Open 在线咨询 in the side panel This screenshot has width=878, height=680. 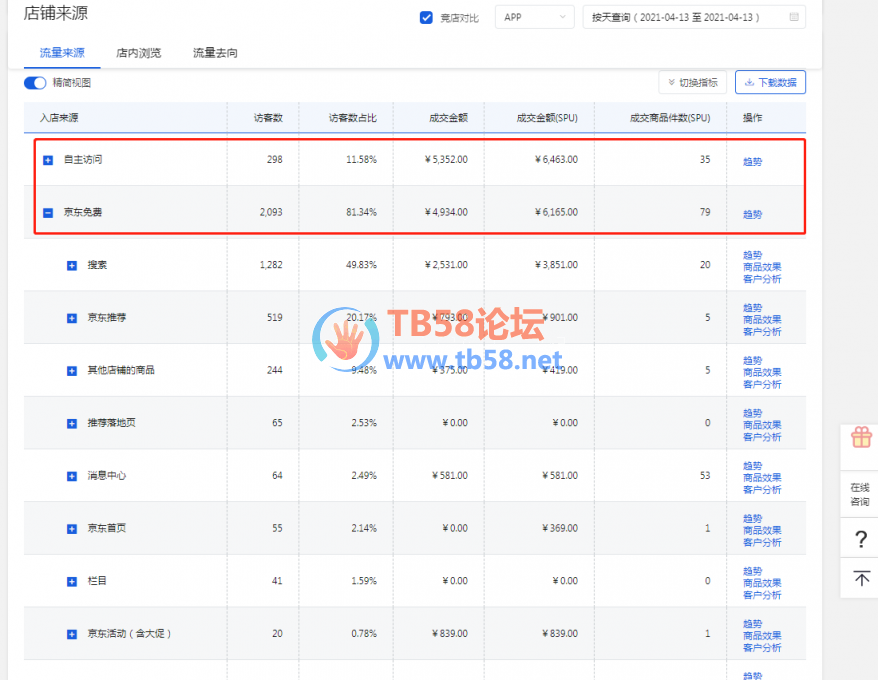click(860, 495)
